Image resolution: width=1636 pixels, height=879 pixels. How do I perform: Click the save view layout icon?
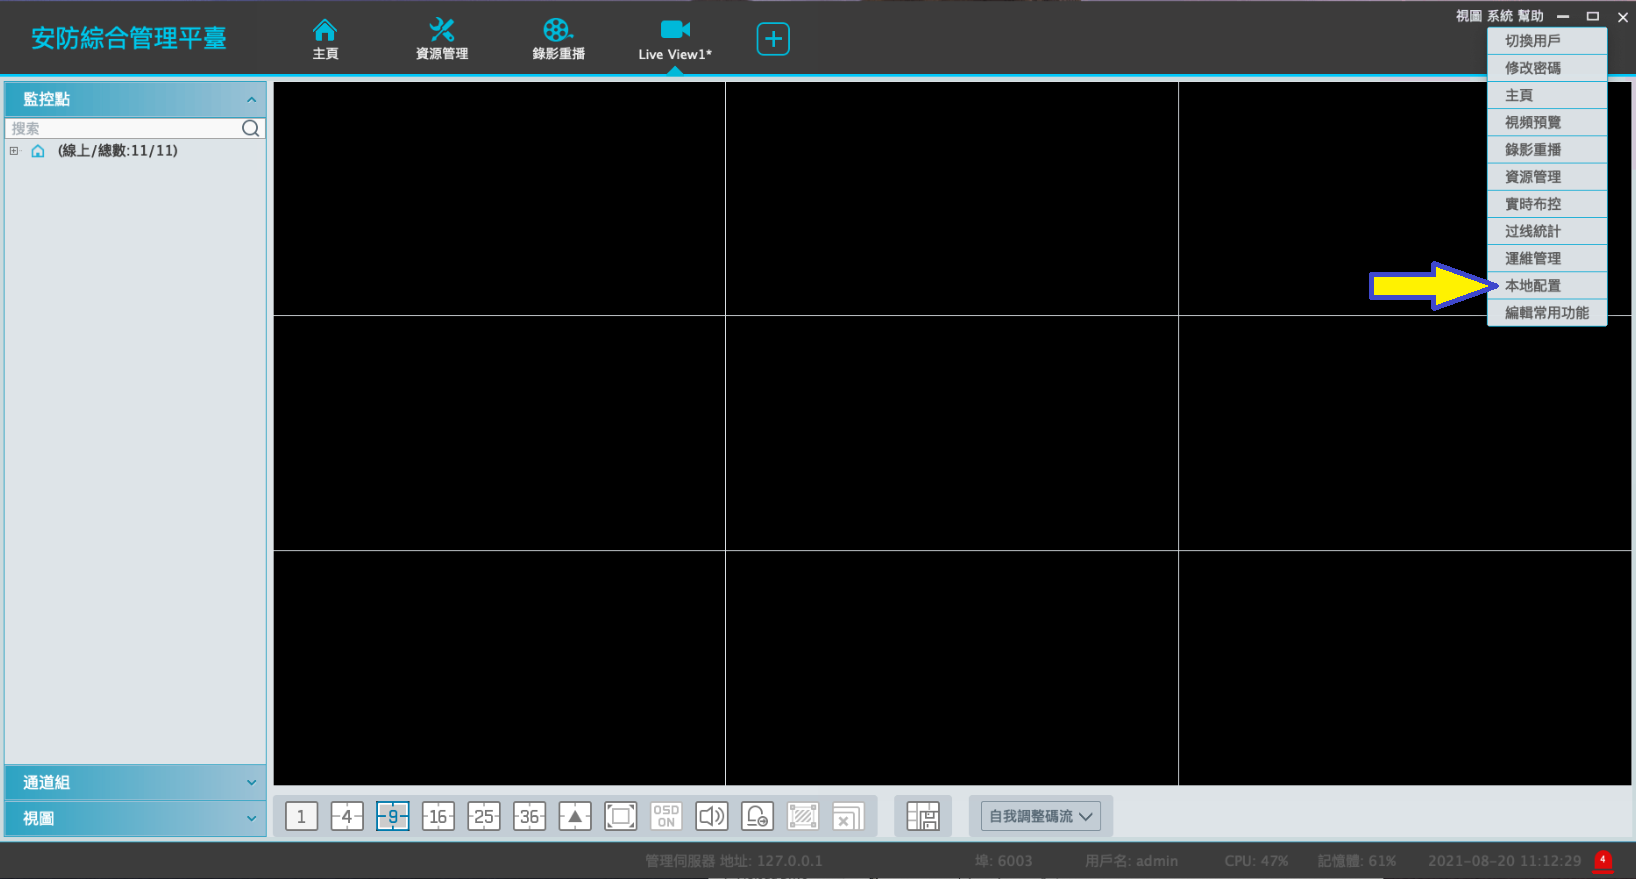[922, 816]
